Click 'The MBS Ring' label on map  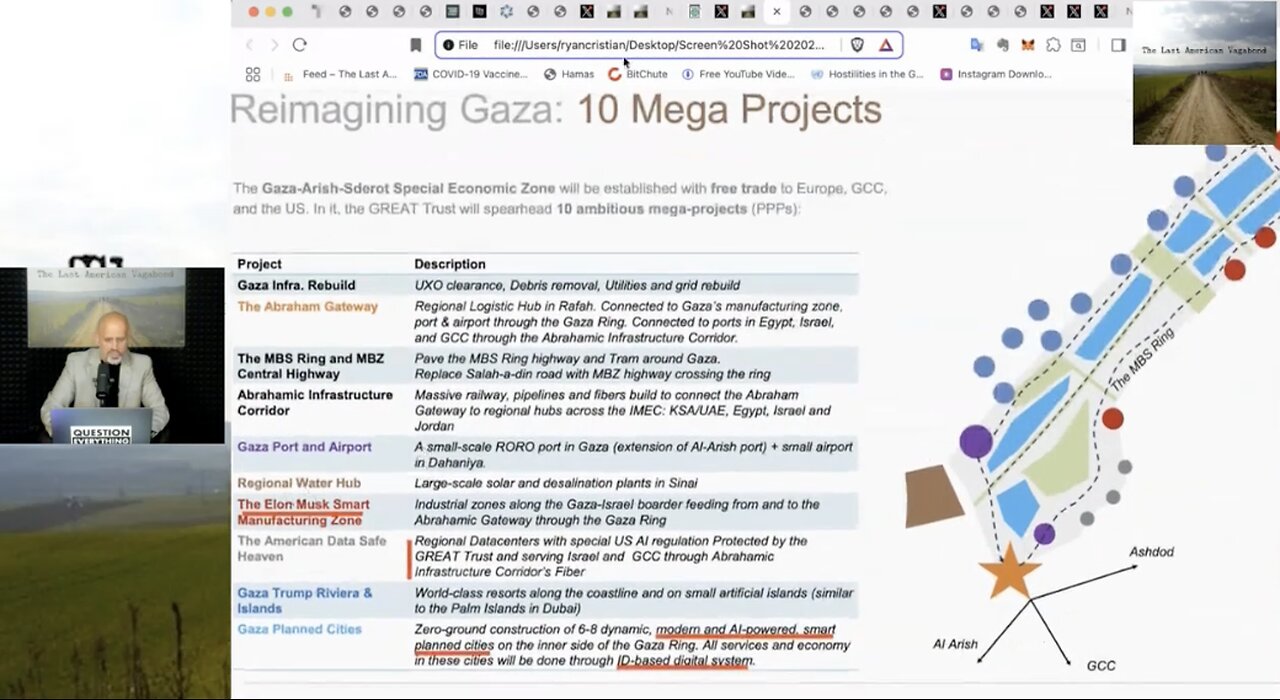click(x=1140, y=359)
